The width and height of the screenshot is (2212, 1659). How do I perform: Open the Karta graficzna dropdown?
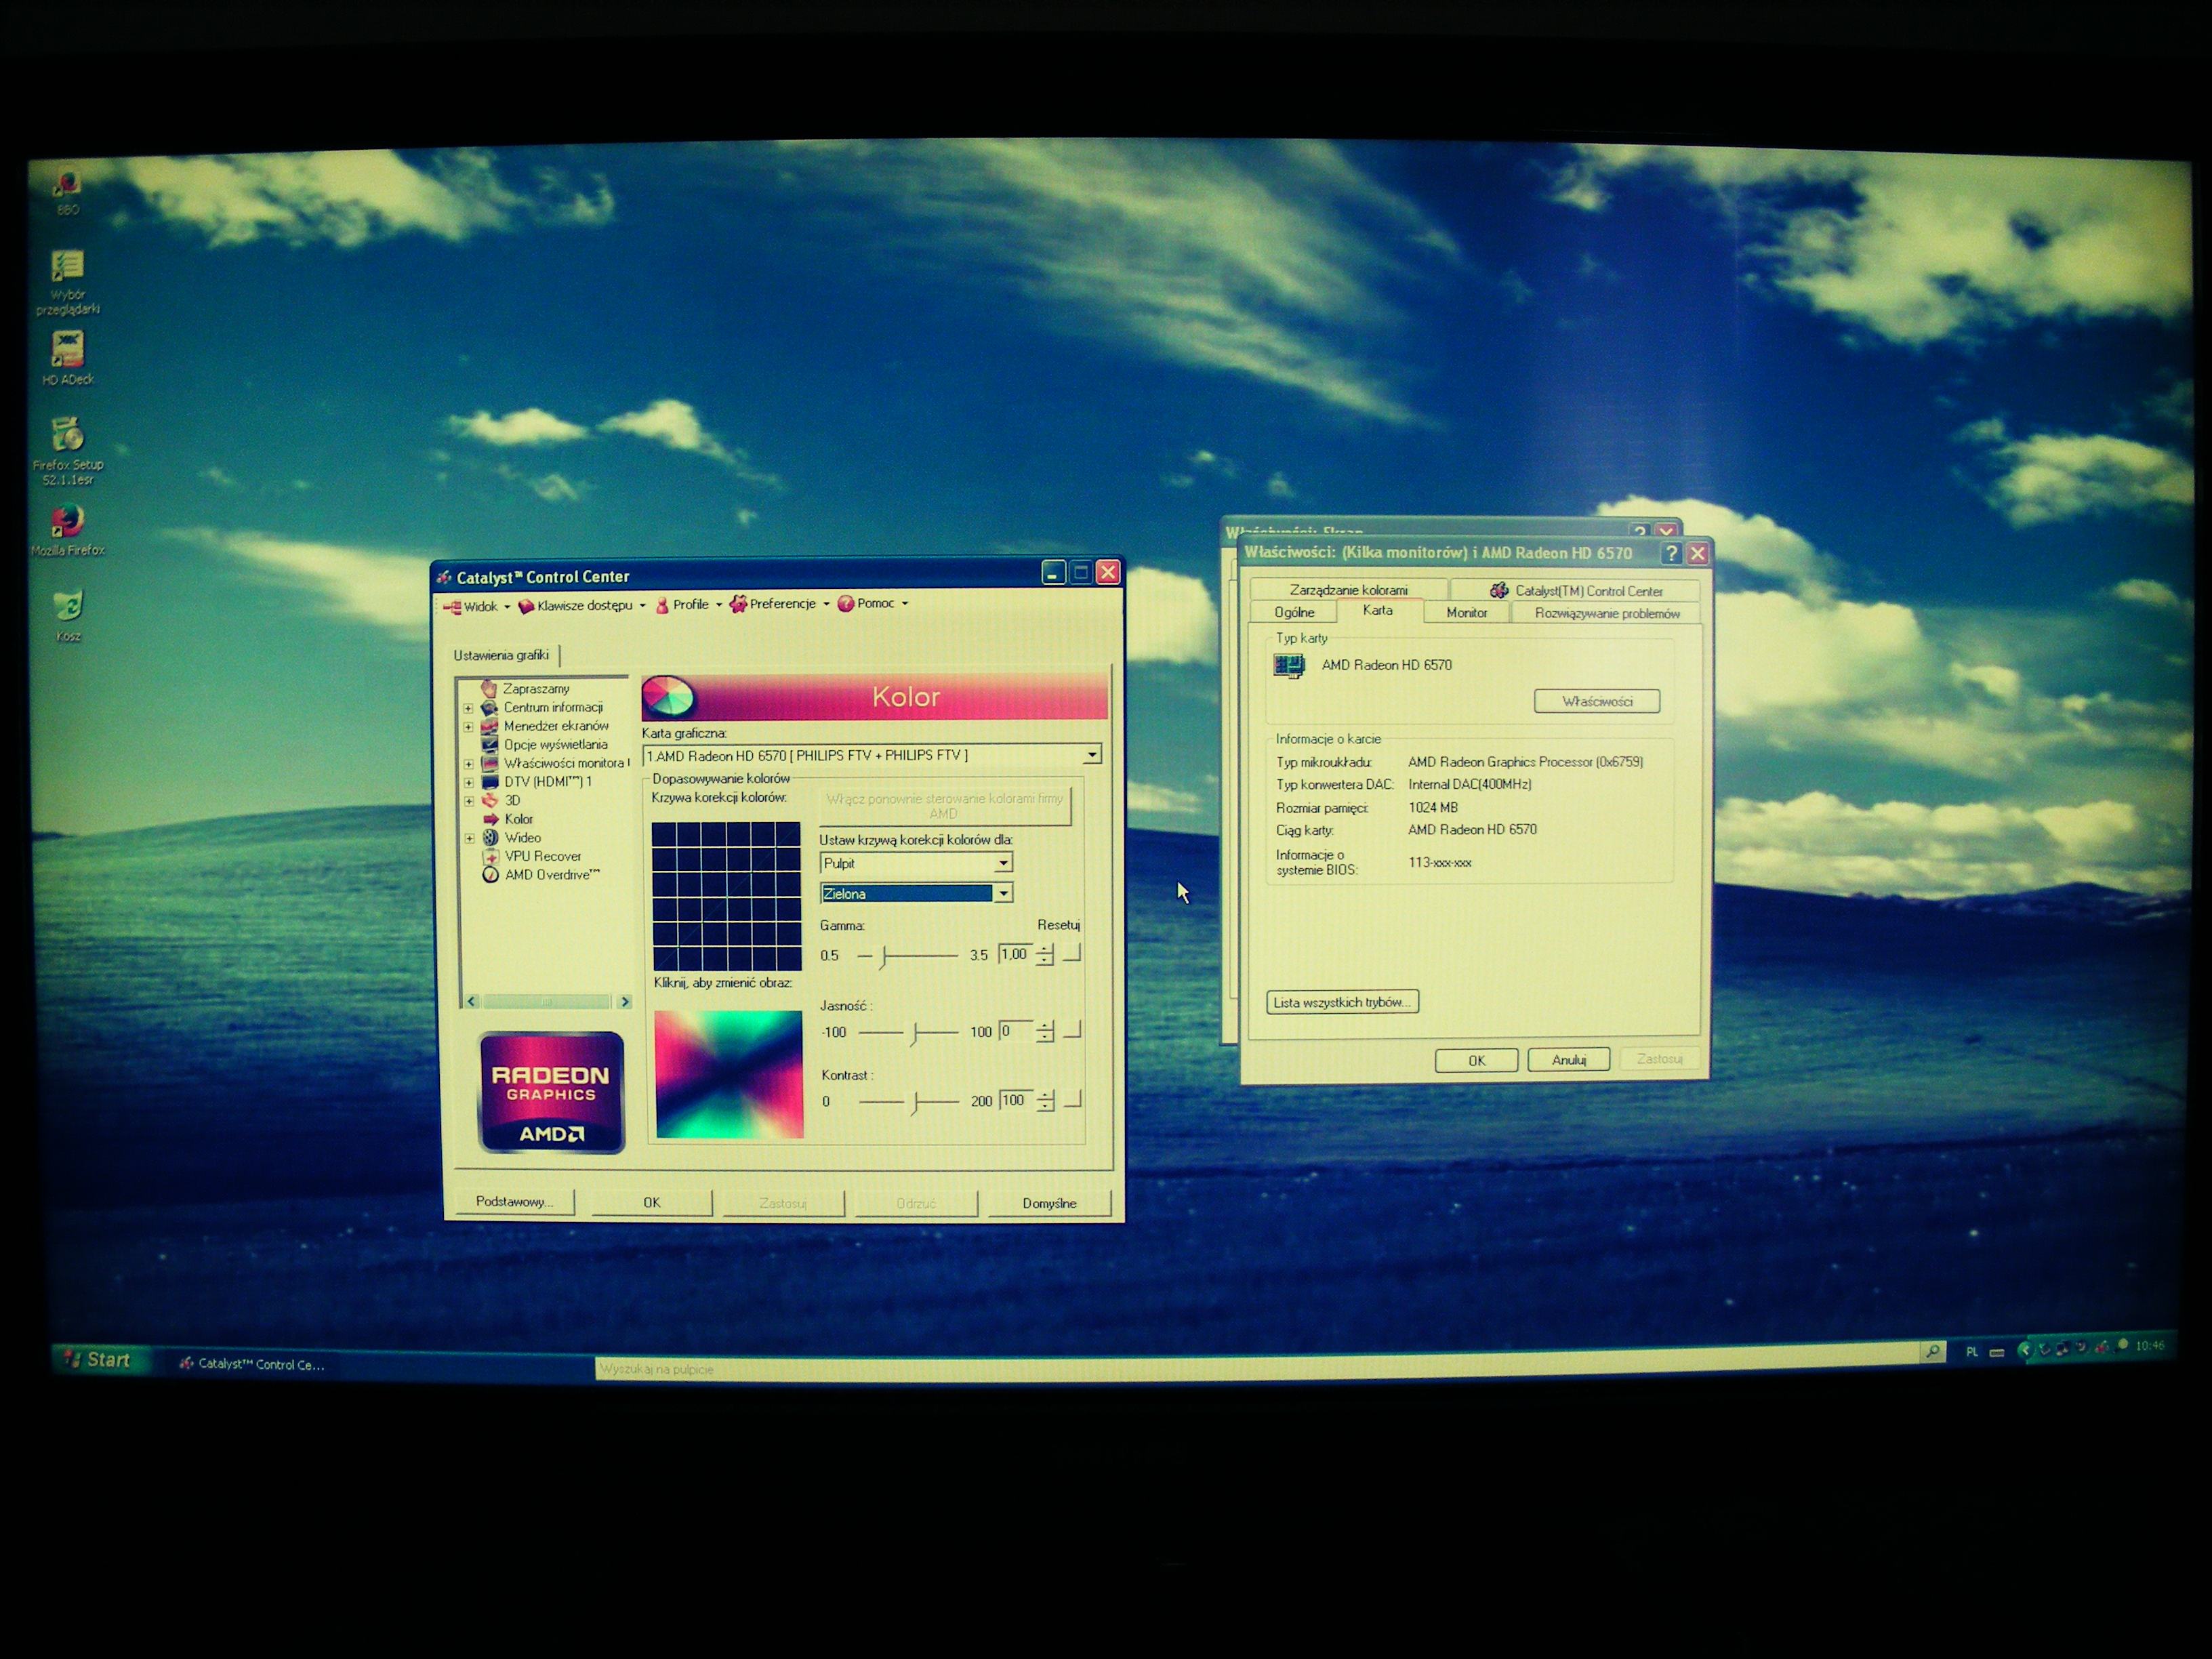1092,755
